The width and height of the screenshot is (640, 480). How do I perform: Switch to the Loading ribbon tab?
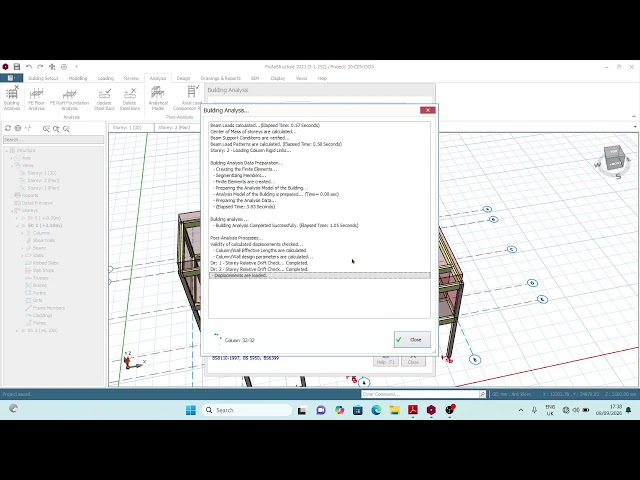pyautogui.click(x=105, y=78)
